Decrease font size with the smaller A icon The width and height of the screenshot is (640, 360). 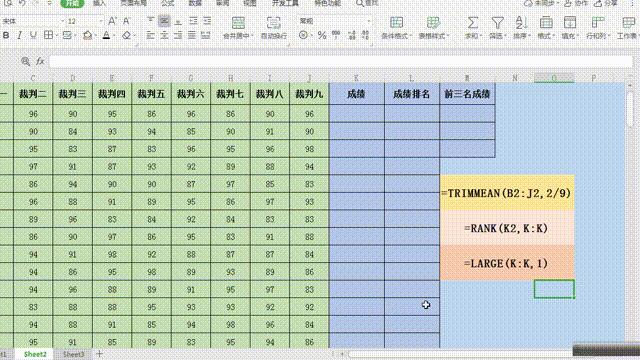coord(127,21)
